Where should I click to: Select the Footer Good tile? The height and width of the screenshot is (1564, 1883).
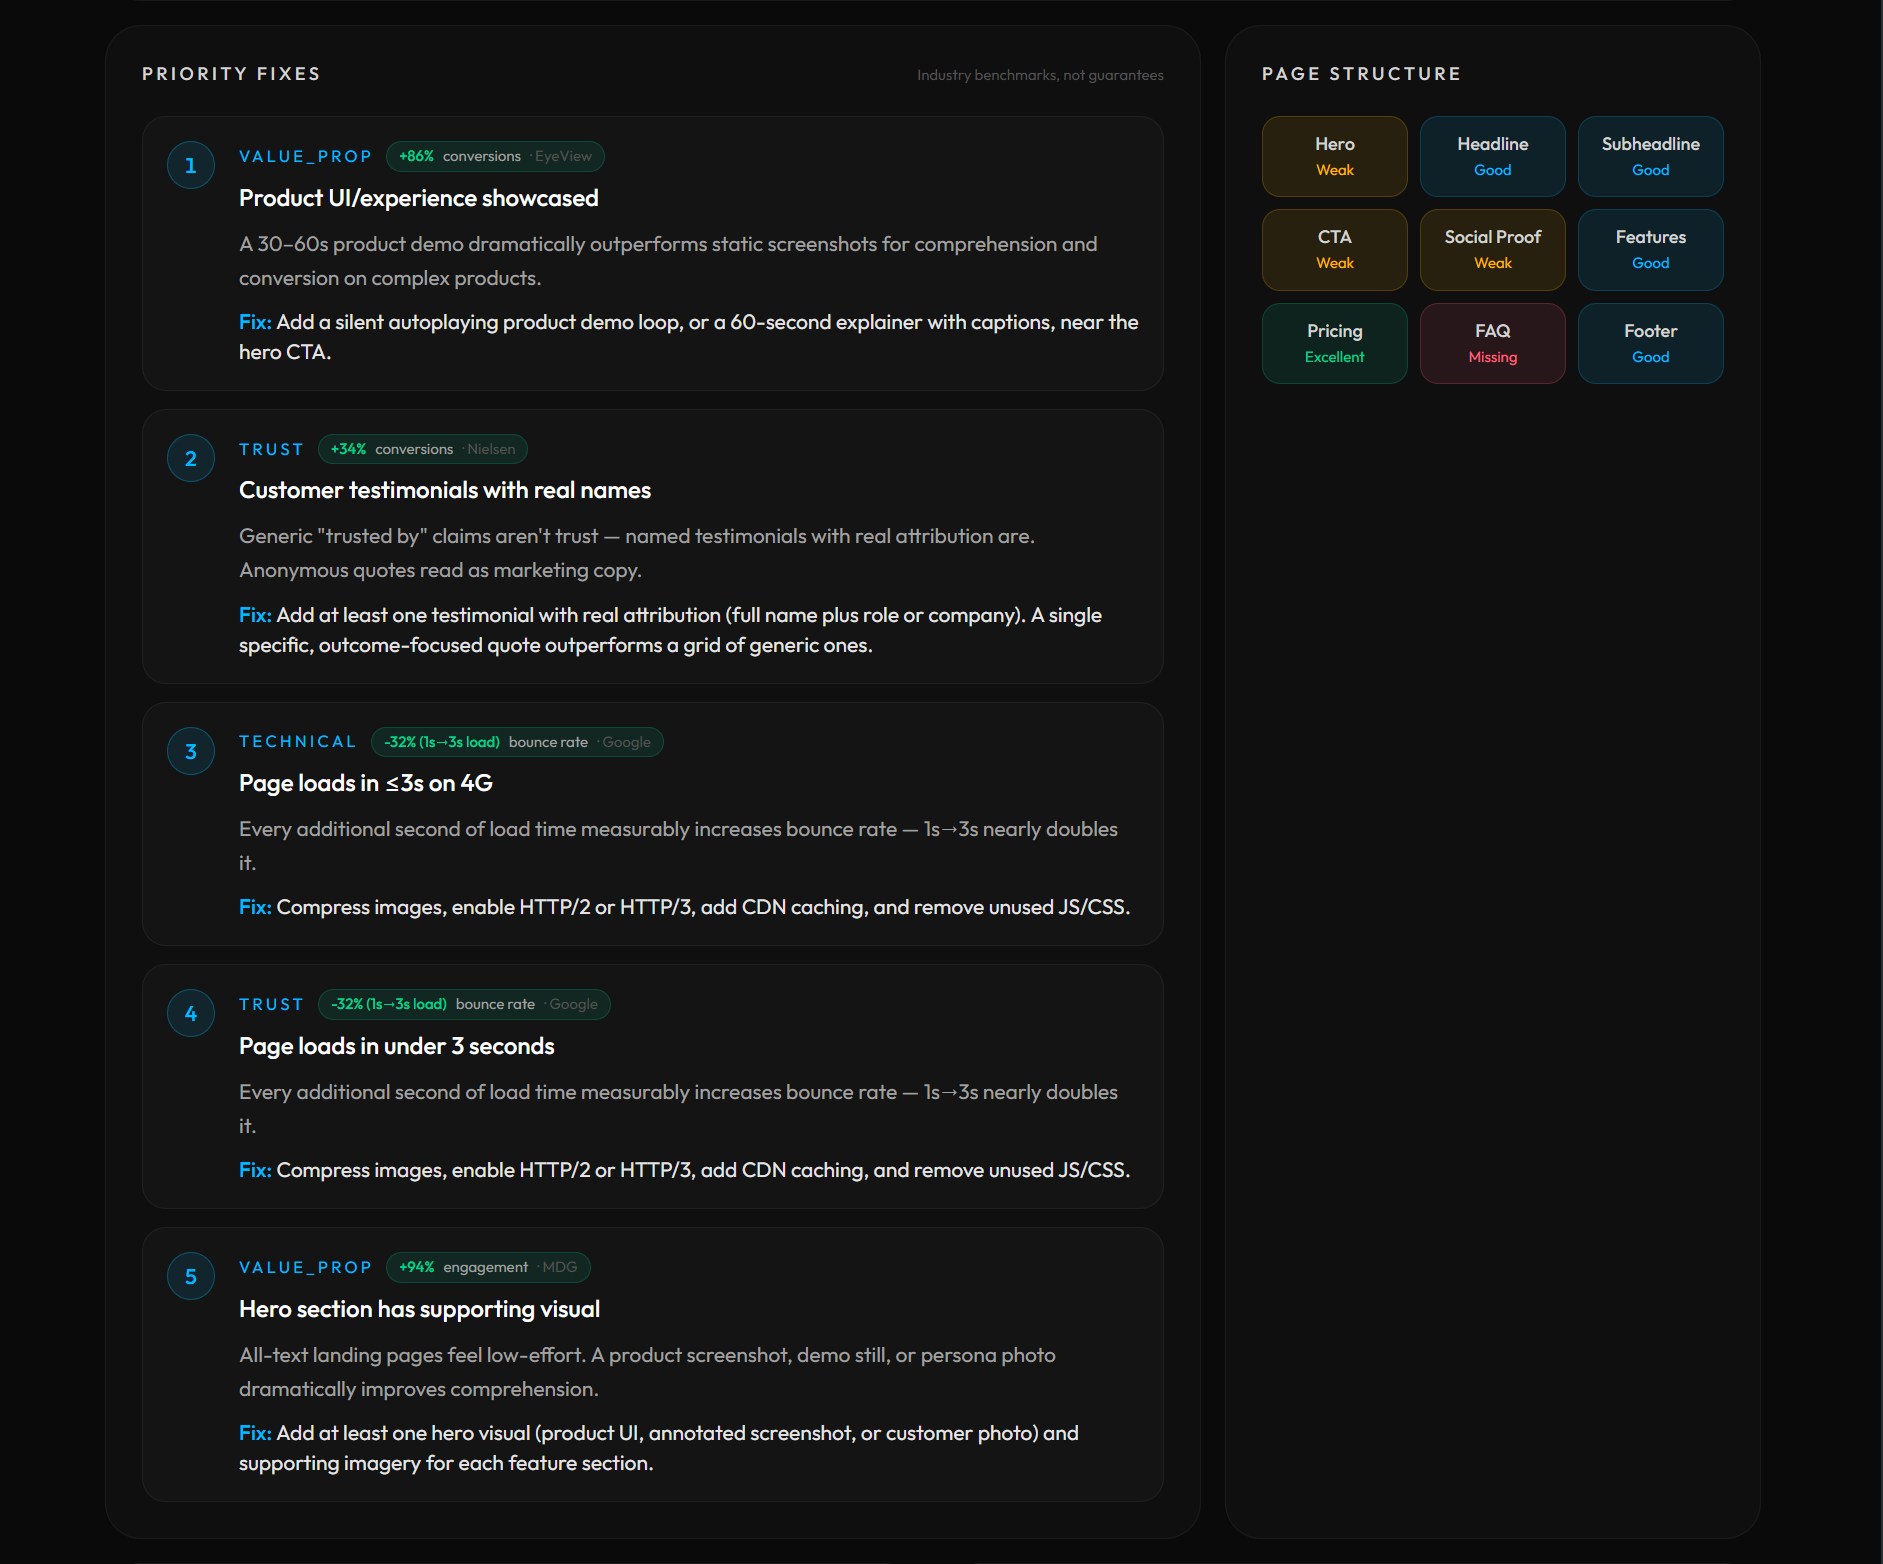[1650, 343]
